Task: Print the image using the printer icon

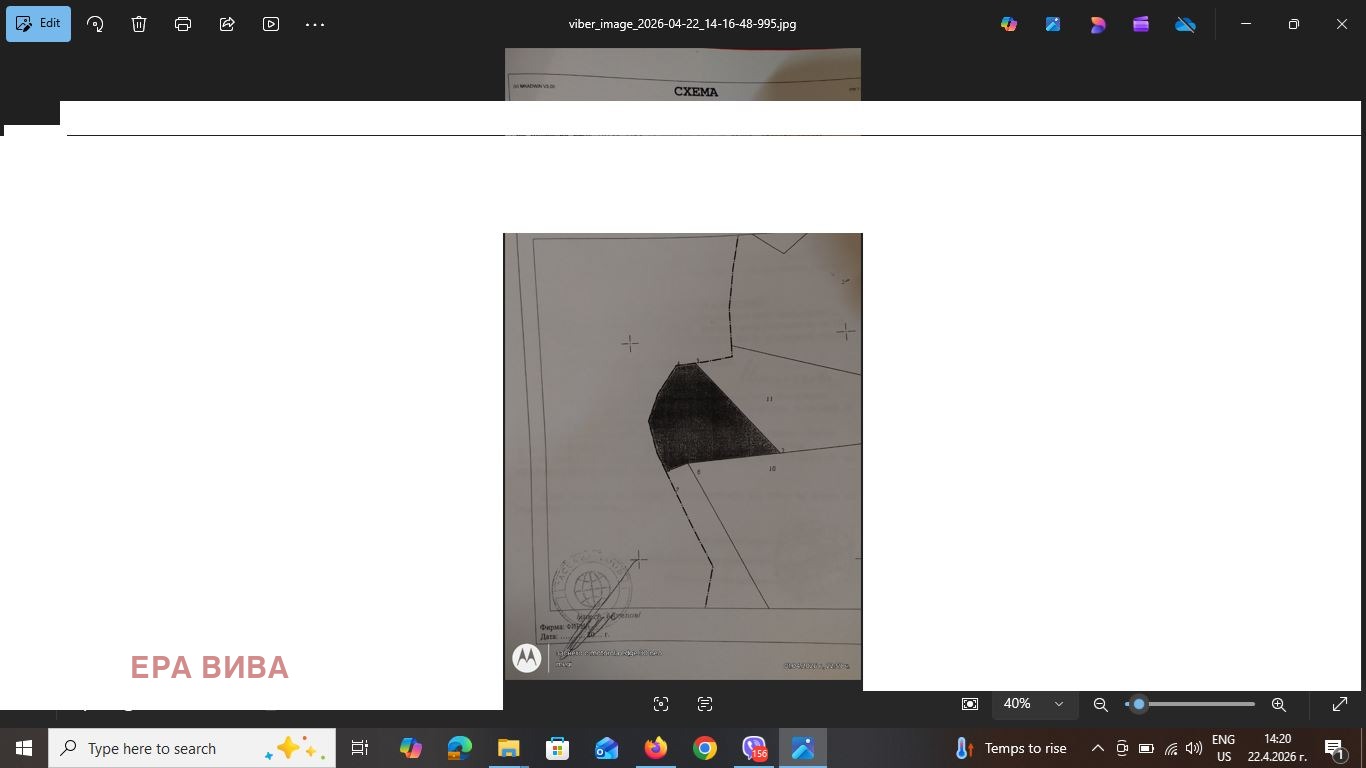Action: click(183, 24)
